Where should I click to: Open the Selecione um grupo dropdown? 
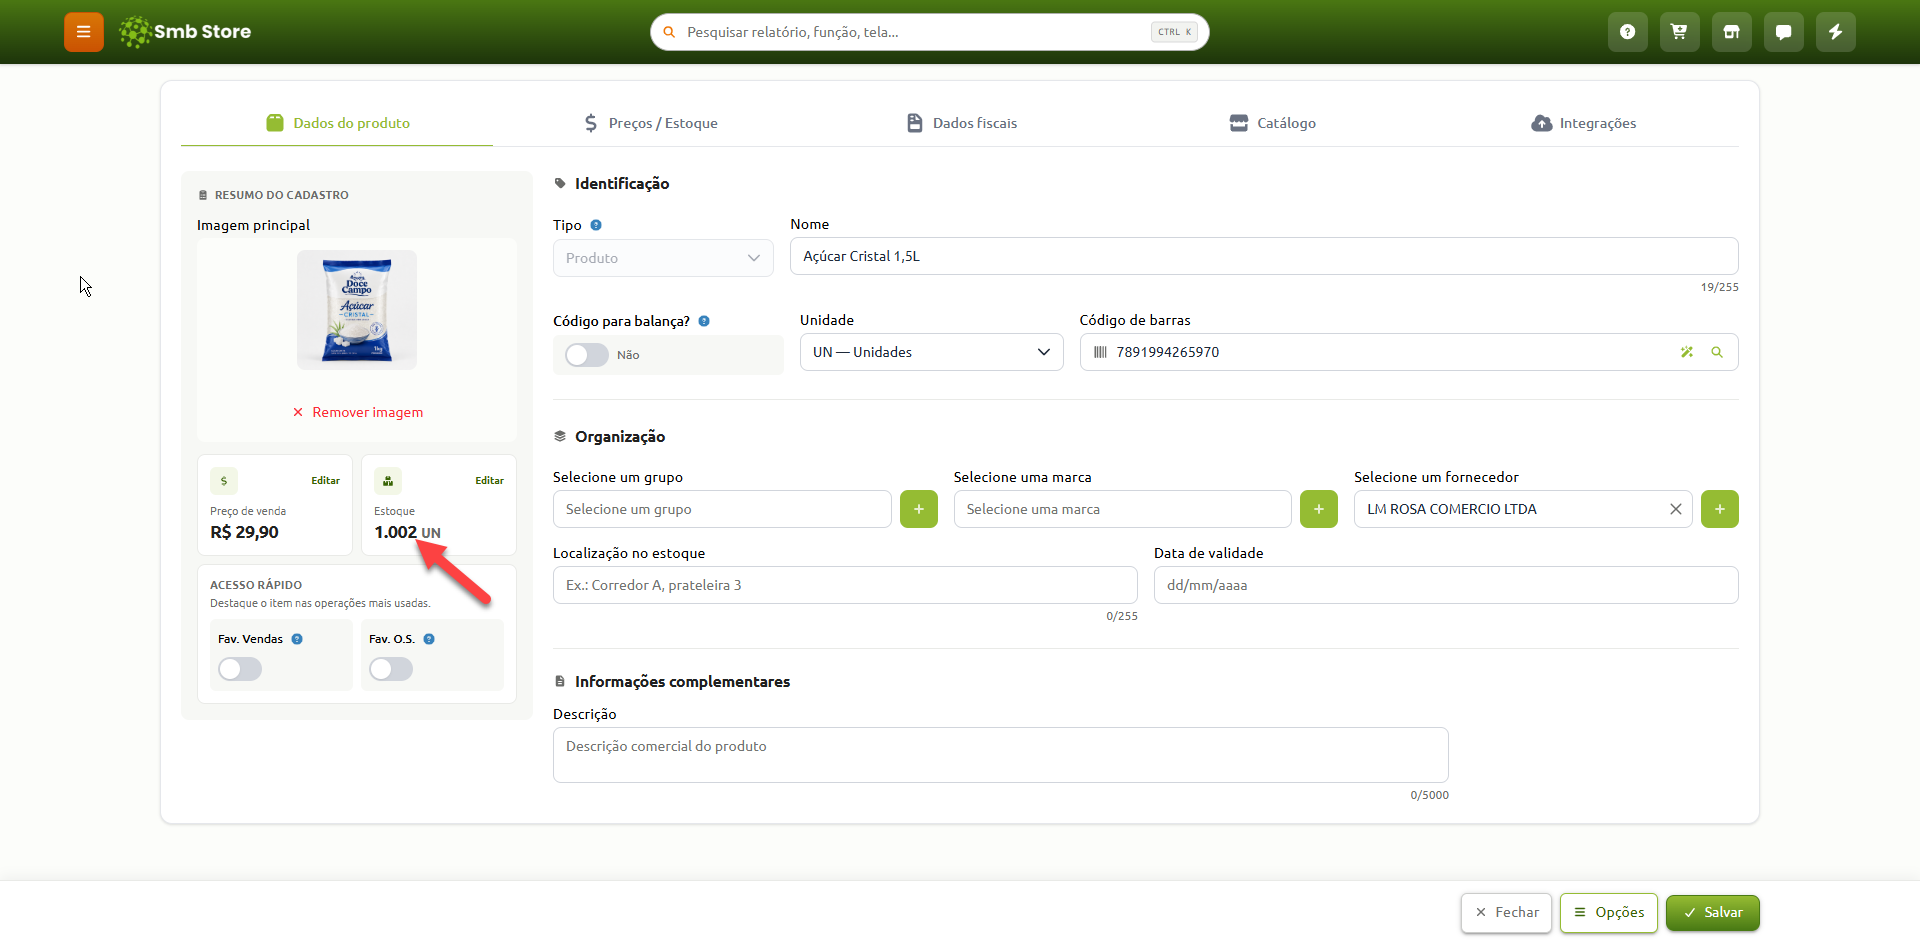click(722, 509)
